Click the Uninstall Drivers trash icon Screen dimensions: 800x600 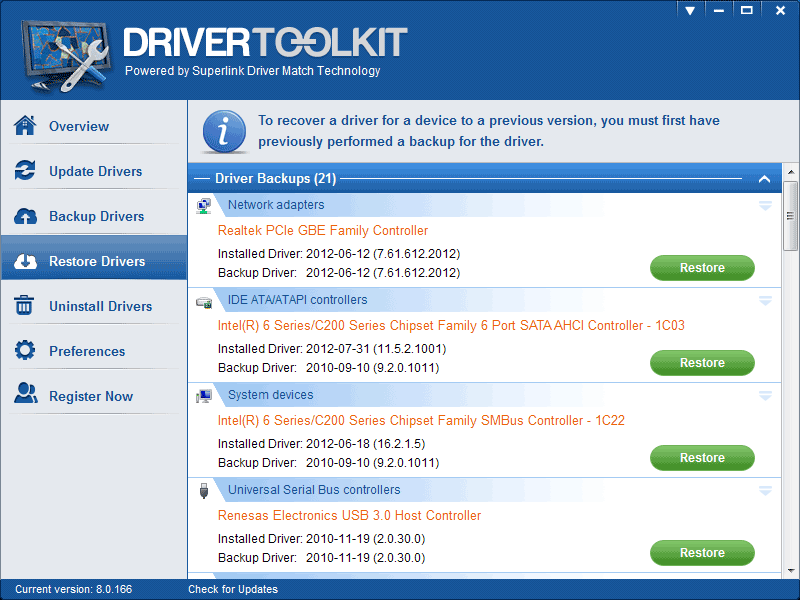tap(25, 306)
